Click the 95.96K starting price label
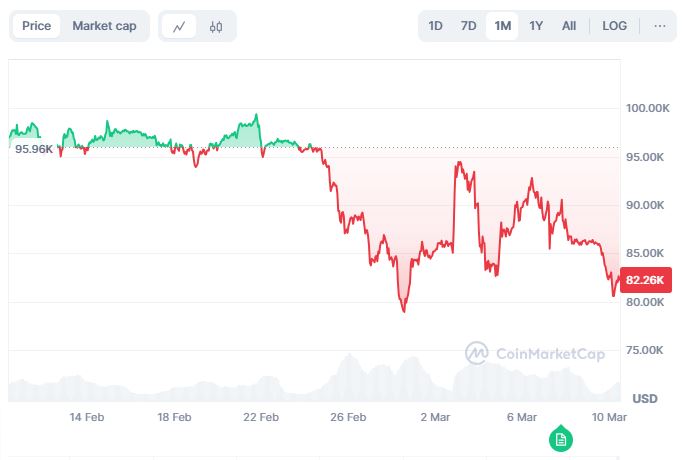The height and width of the screenshot is (460, 685). tap(33, 149)
